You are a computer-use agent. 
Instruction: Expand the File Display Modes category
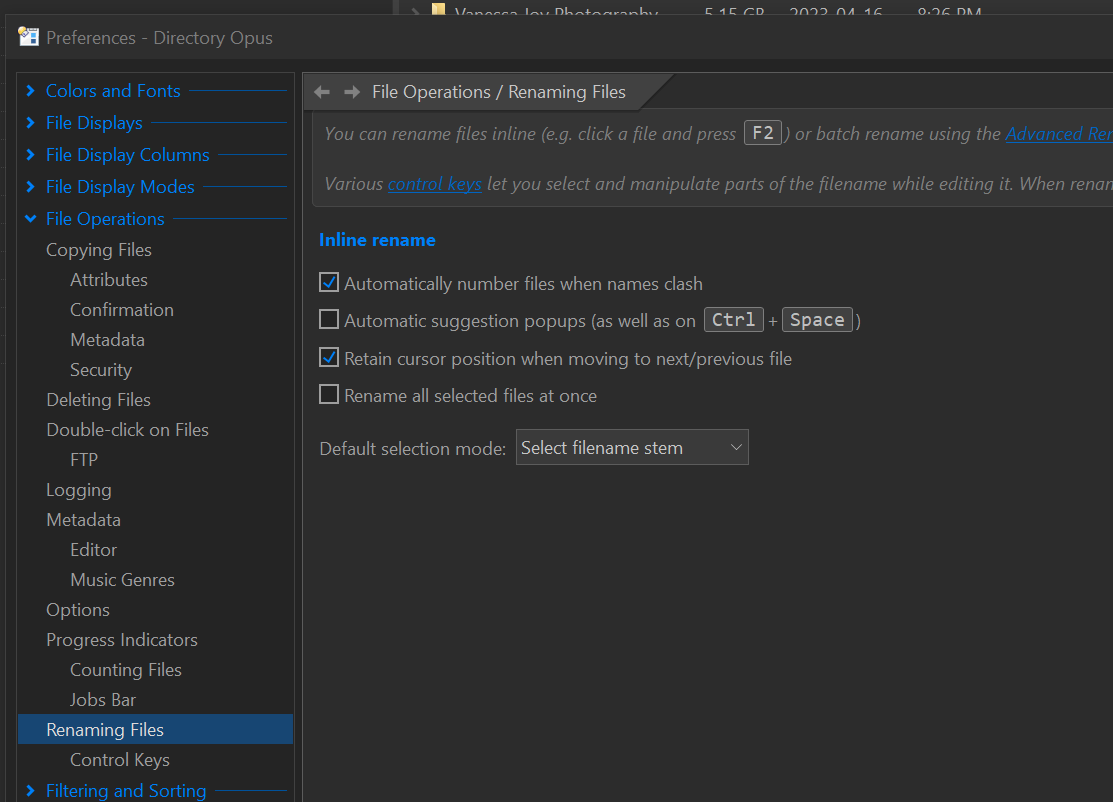click(x=31, y=186)
